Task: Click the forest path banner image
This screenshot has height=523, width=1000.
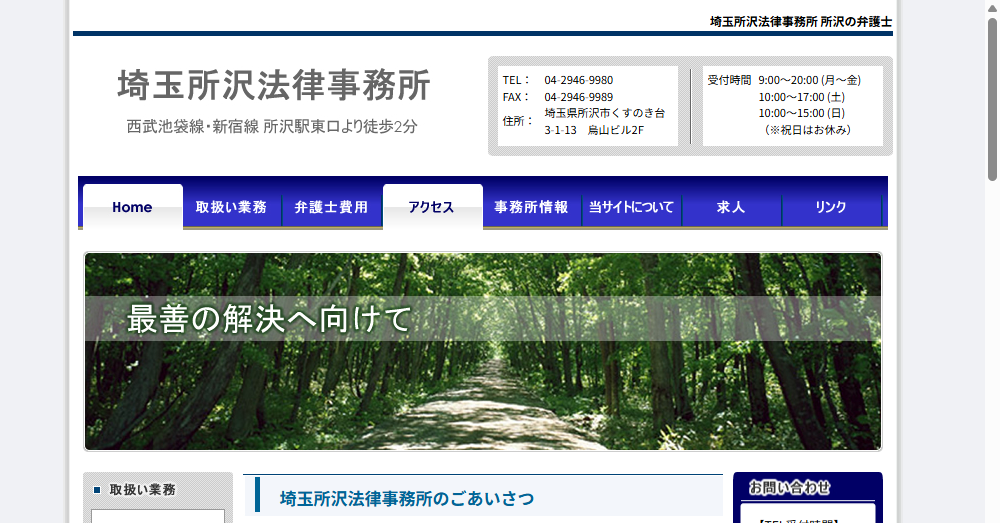Action: tap(483, 400)
